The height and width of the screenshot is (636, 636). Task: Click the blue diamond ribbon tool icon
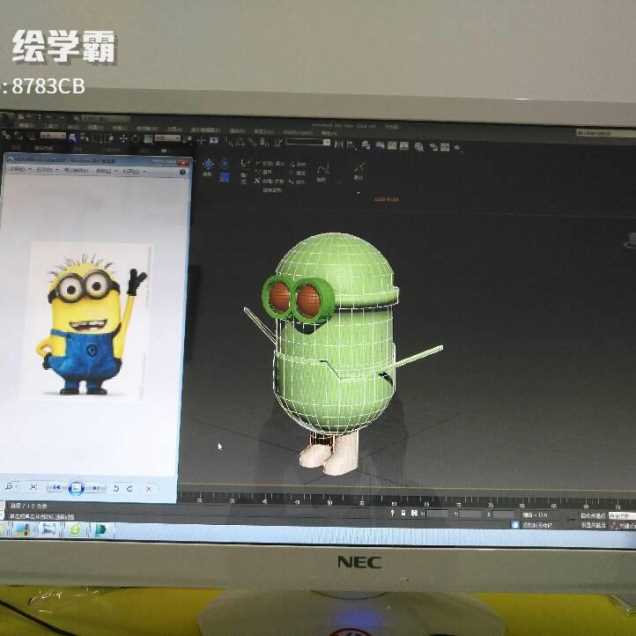point(208,165)
